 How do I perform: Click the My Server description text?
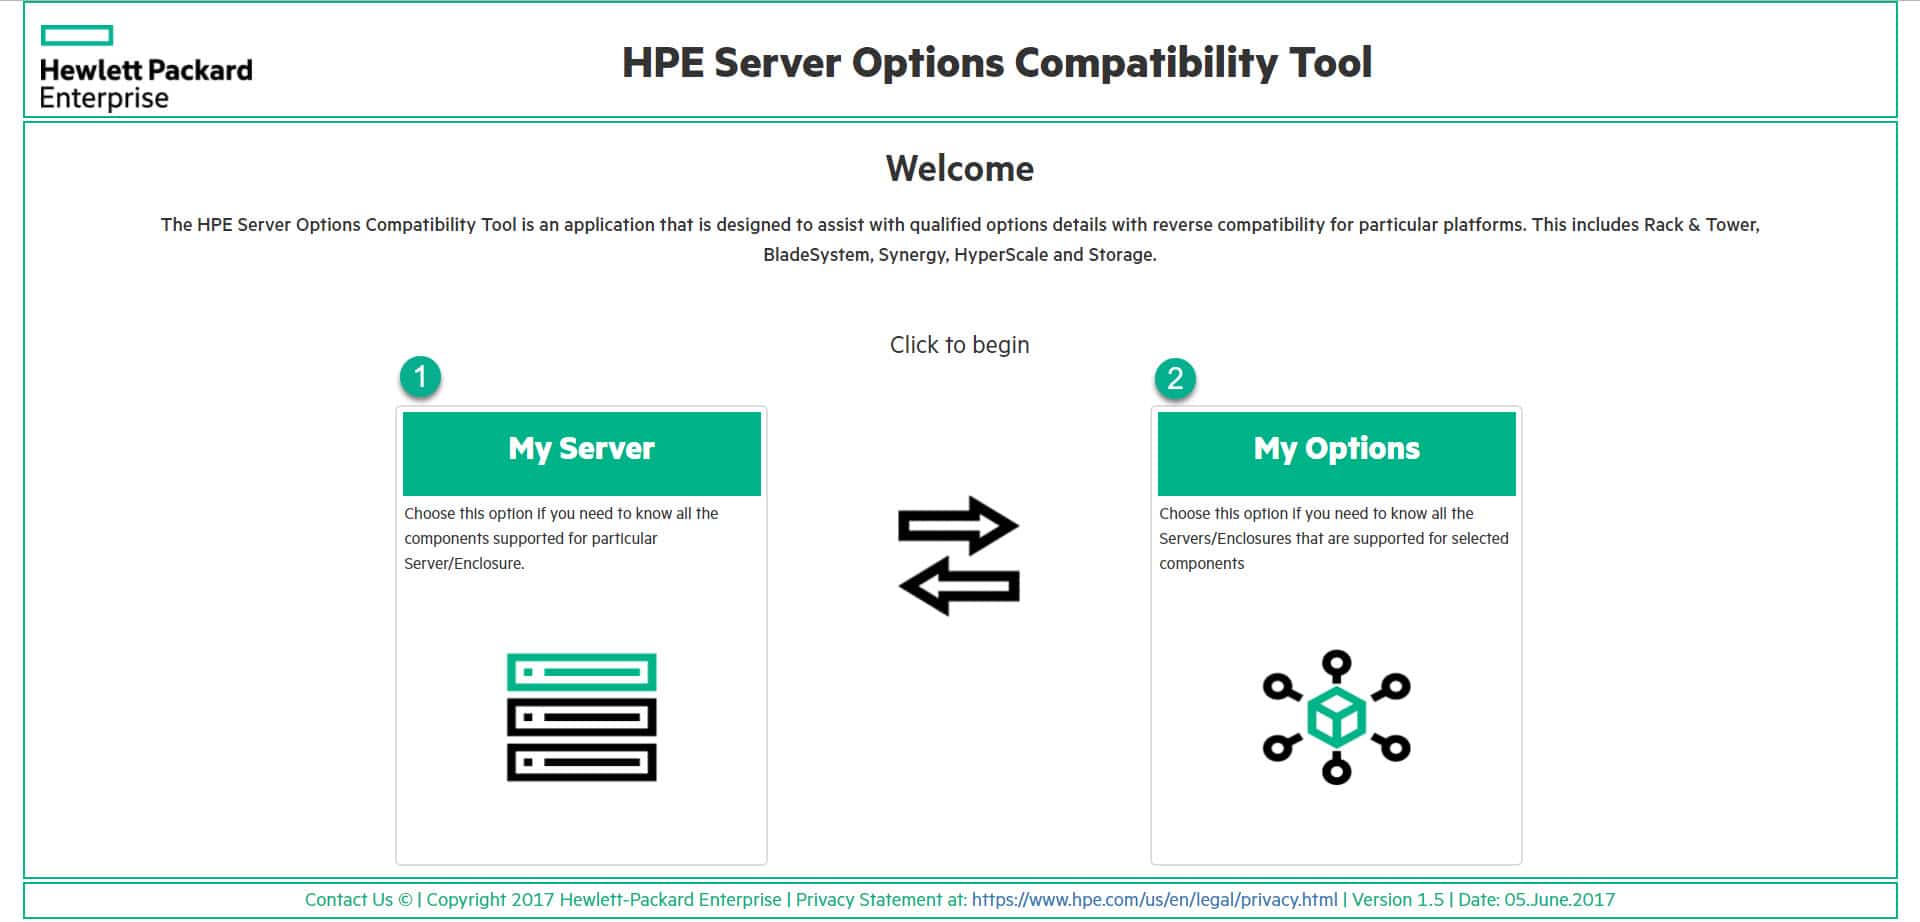click(x=561, y=538)
